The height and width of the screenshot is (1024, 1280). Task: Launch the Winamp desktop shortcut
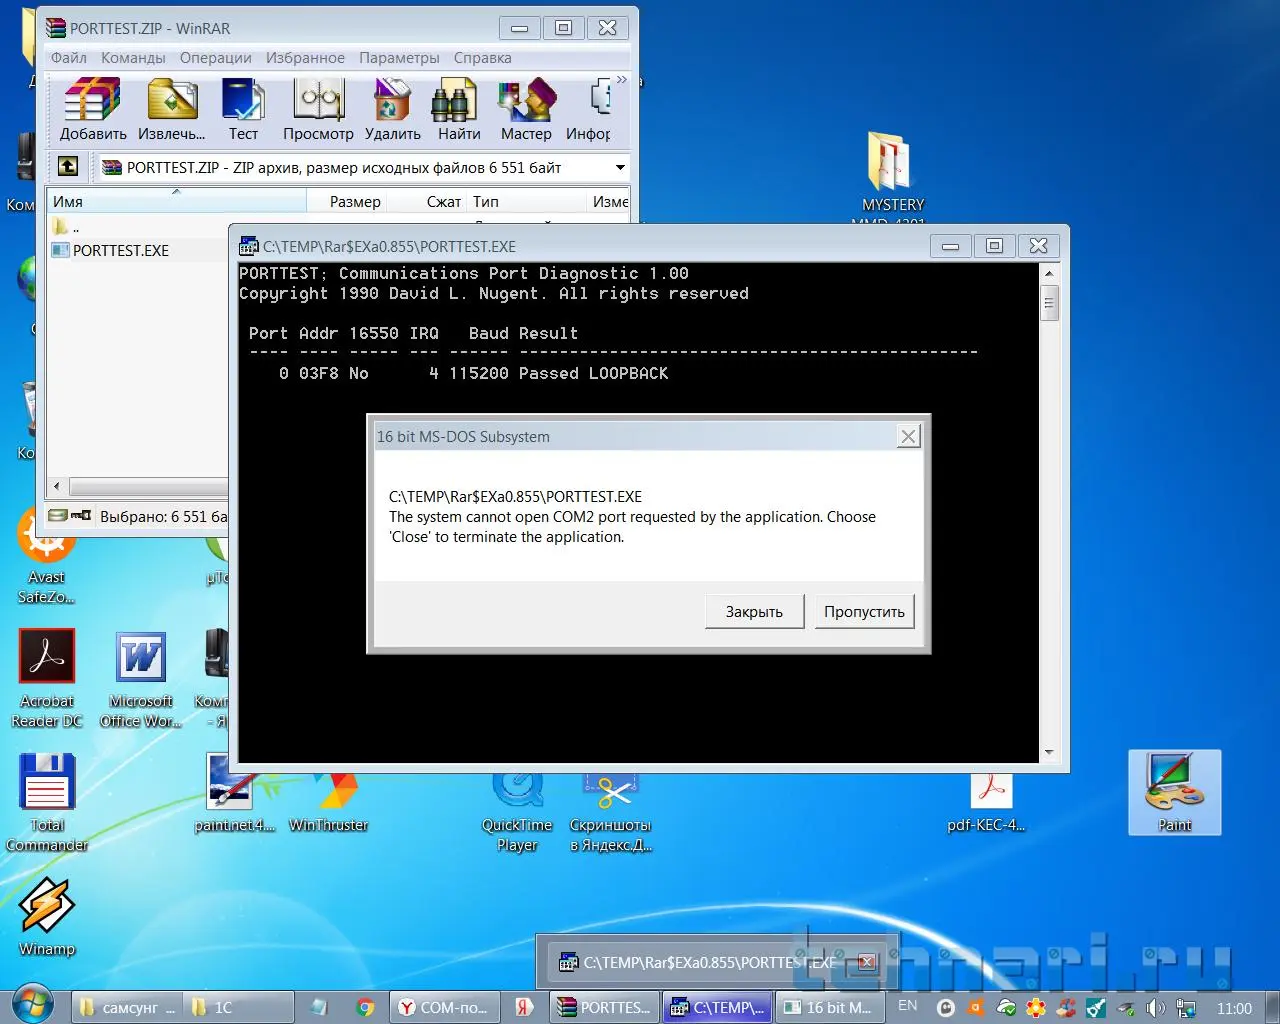47,916
